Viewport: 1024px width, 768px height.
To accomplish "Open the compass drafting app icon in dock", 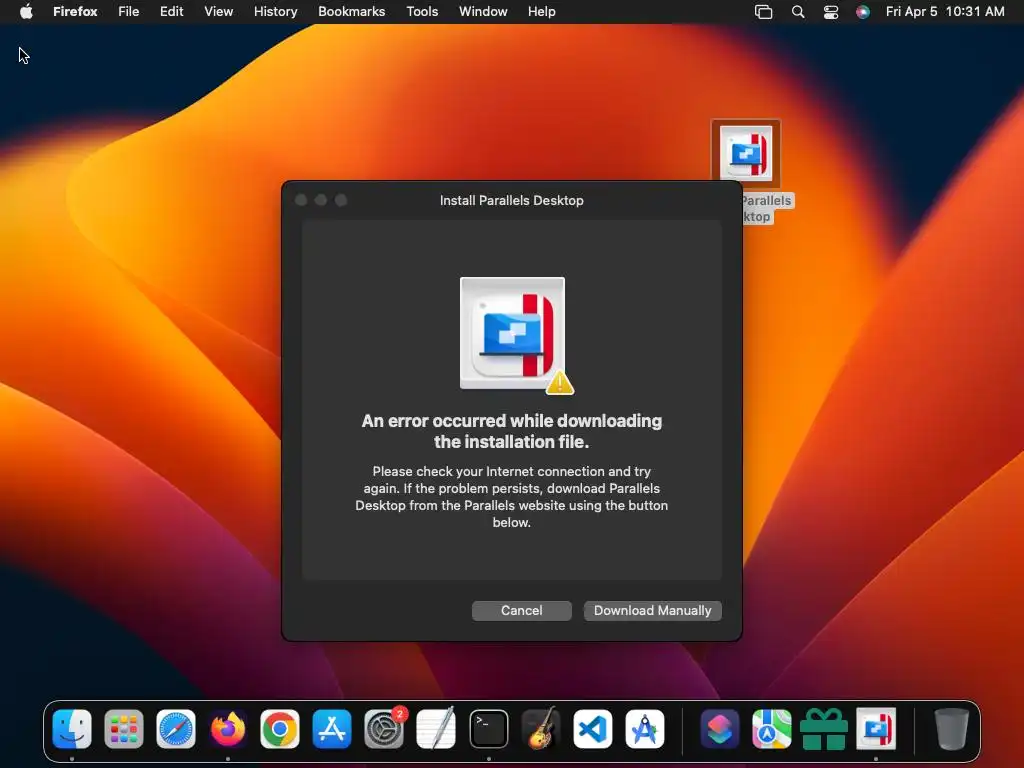I will (x=645, y=729).
